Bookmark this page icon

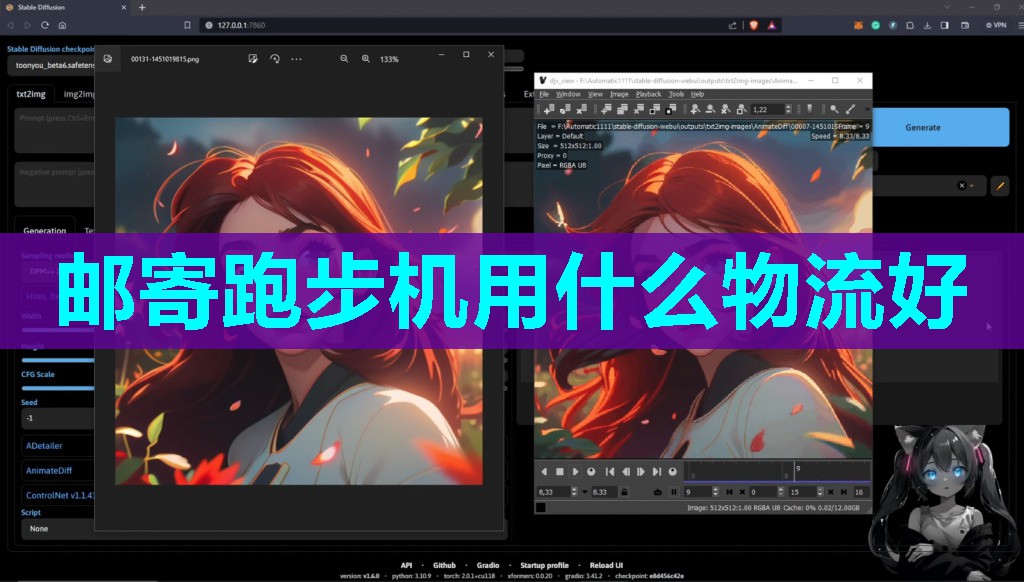pyautogui.click(x=187, y=25)
